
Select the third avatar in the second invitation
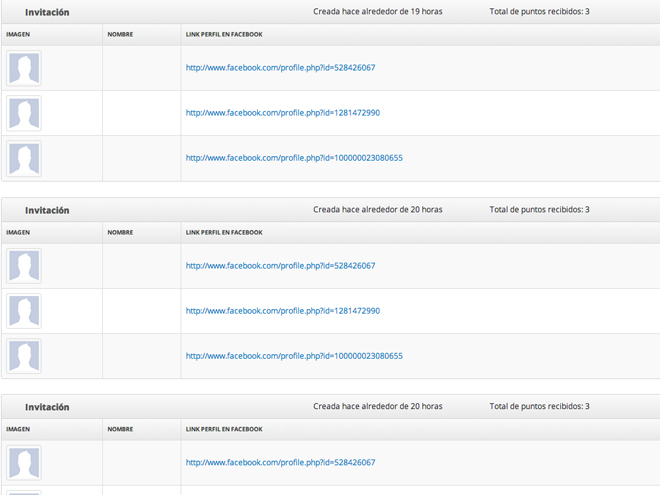24,356
